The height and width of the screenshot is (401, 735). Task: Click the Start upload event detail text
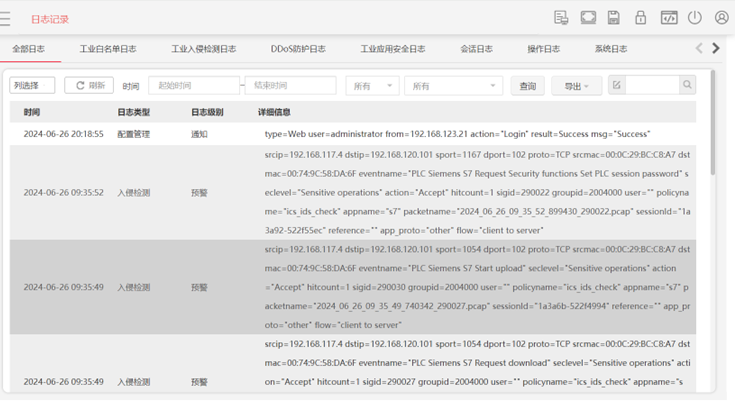click(477, 287)
